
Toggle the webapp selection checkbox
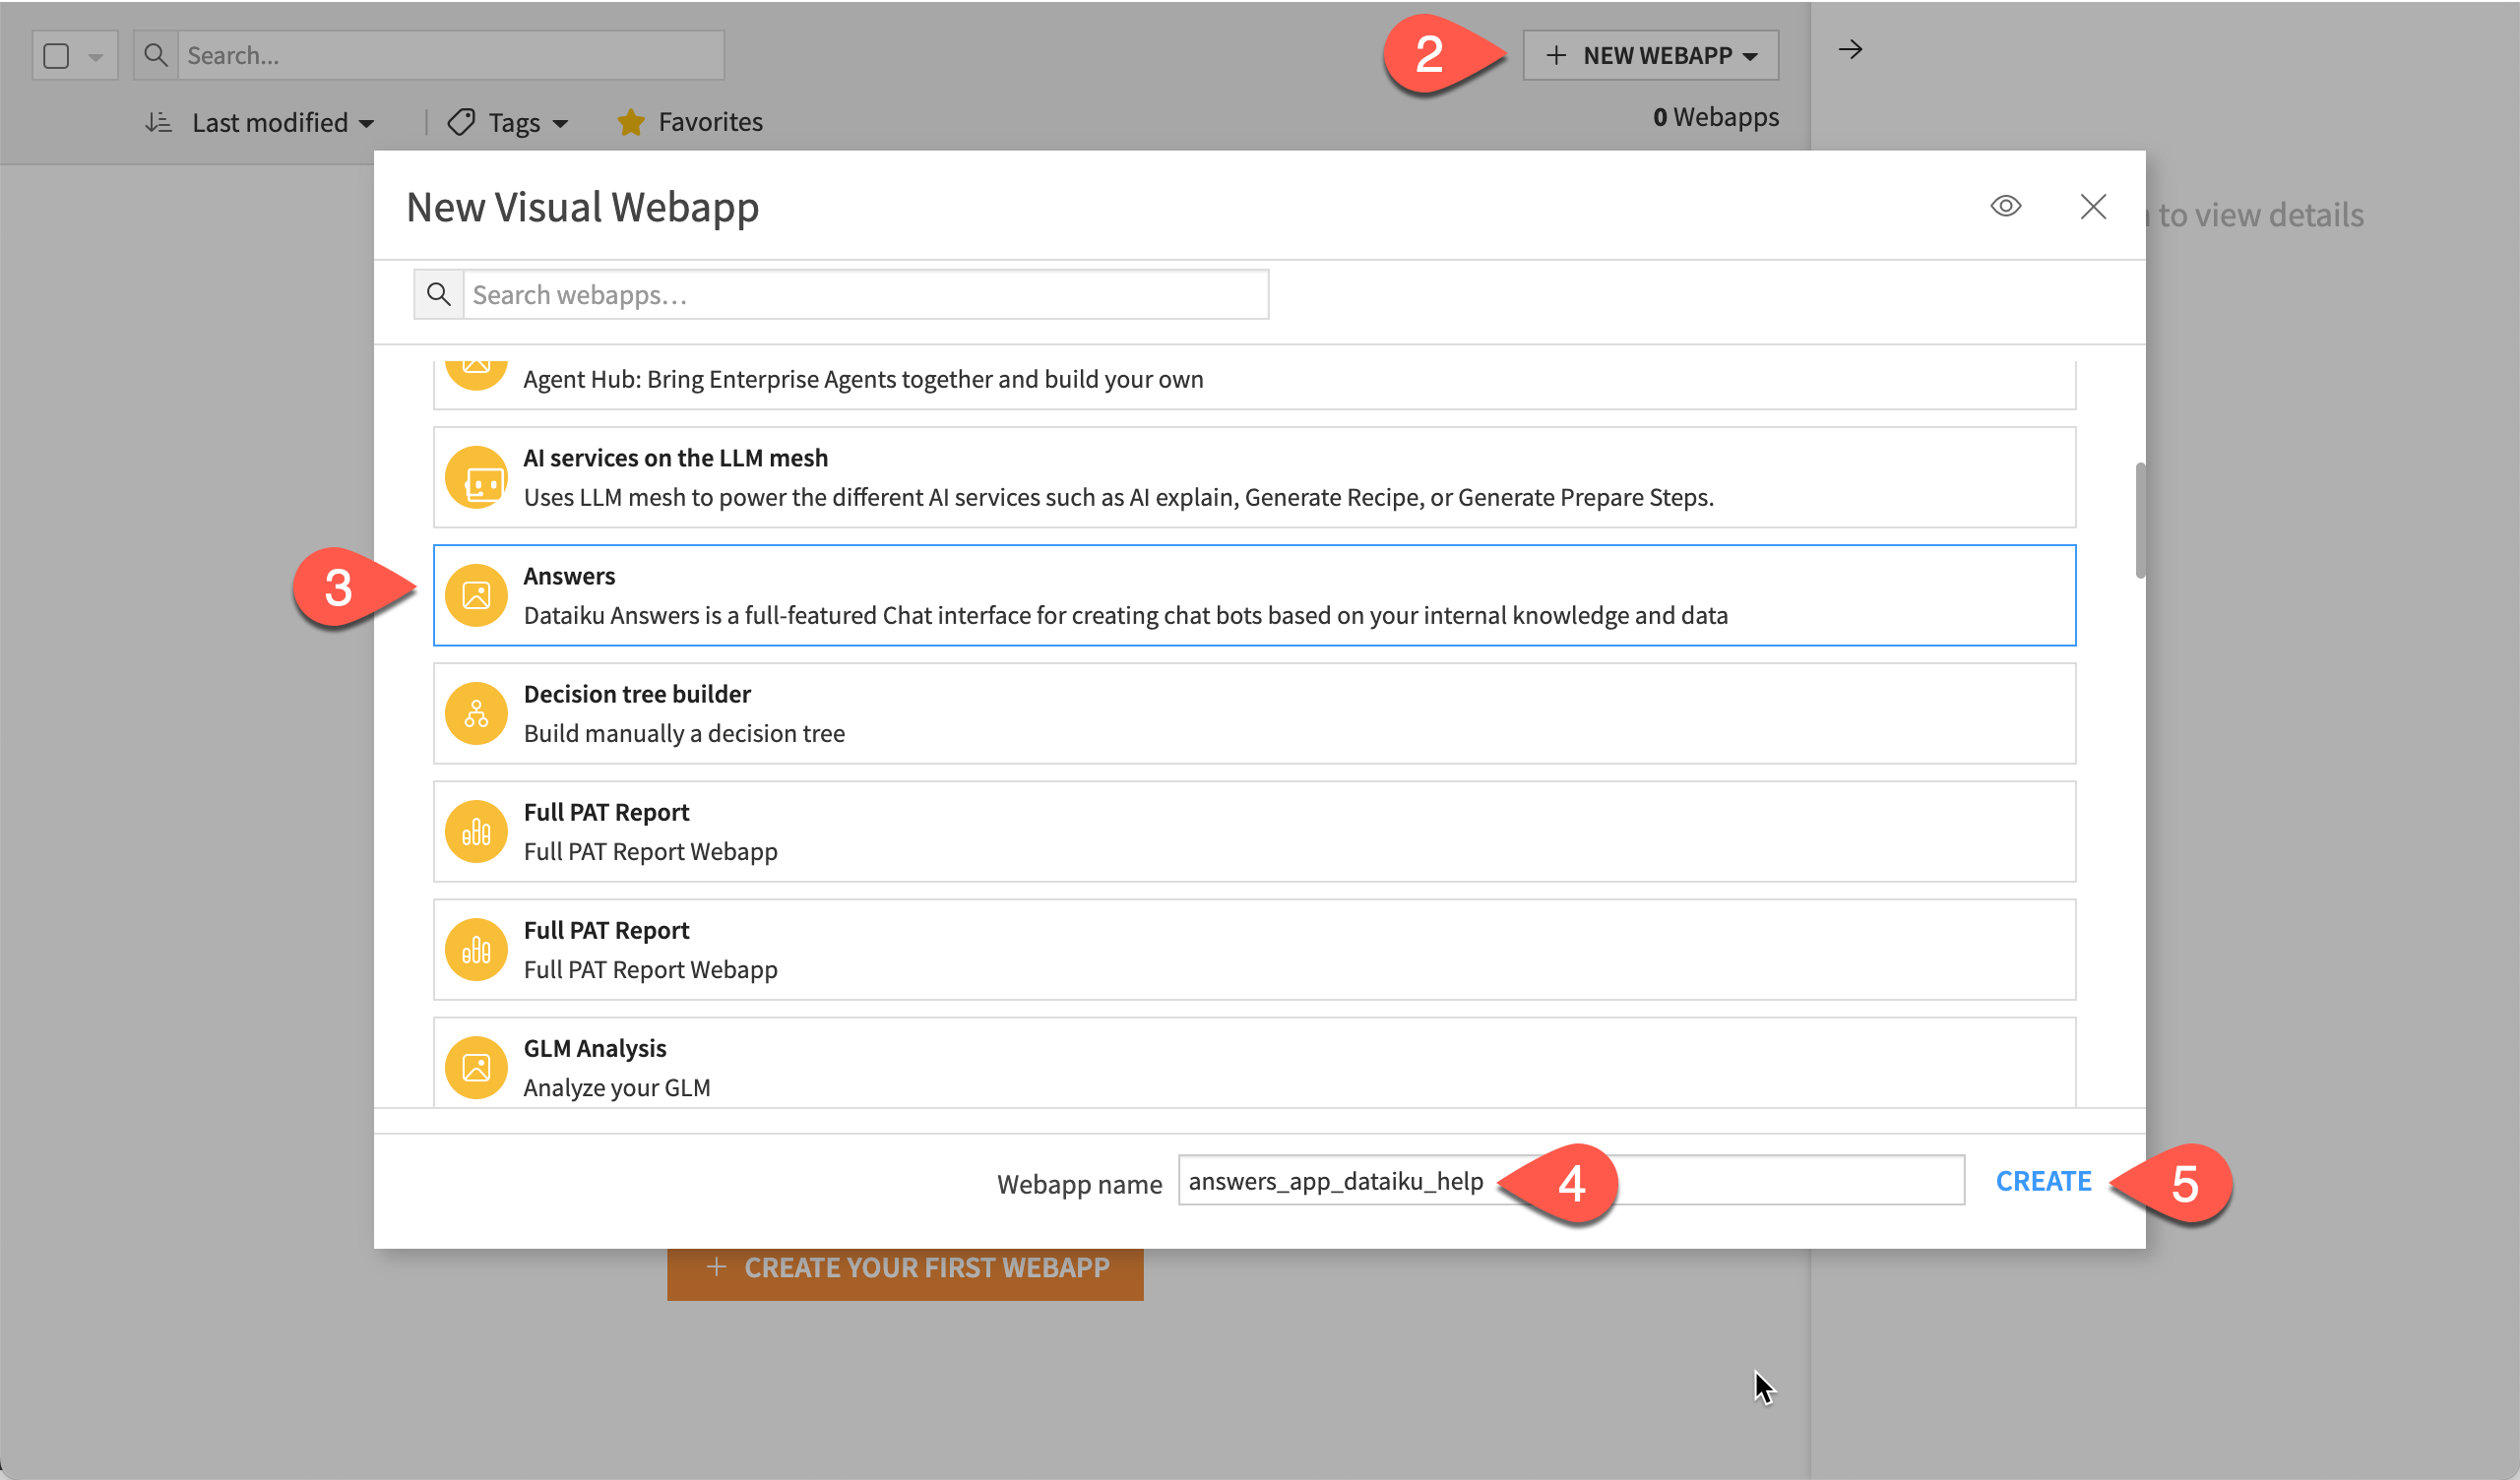click(x=56, y=55)
